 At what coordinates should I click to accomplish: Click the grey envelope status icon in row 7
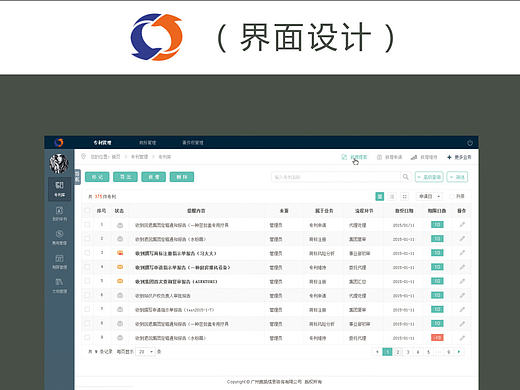click(x=120, y=310)
